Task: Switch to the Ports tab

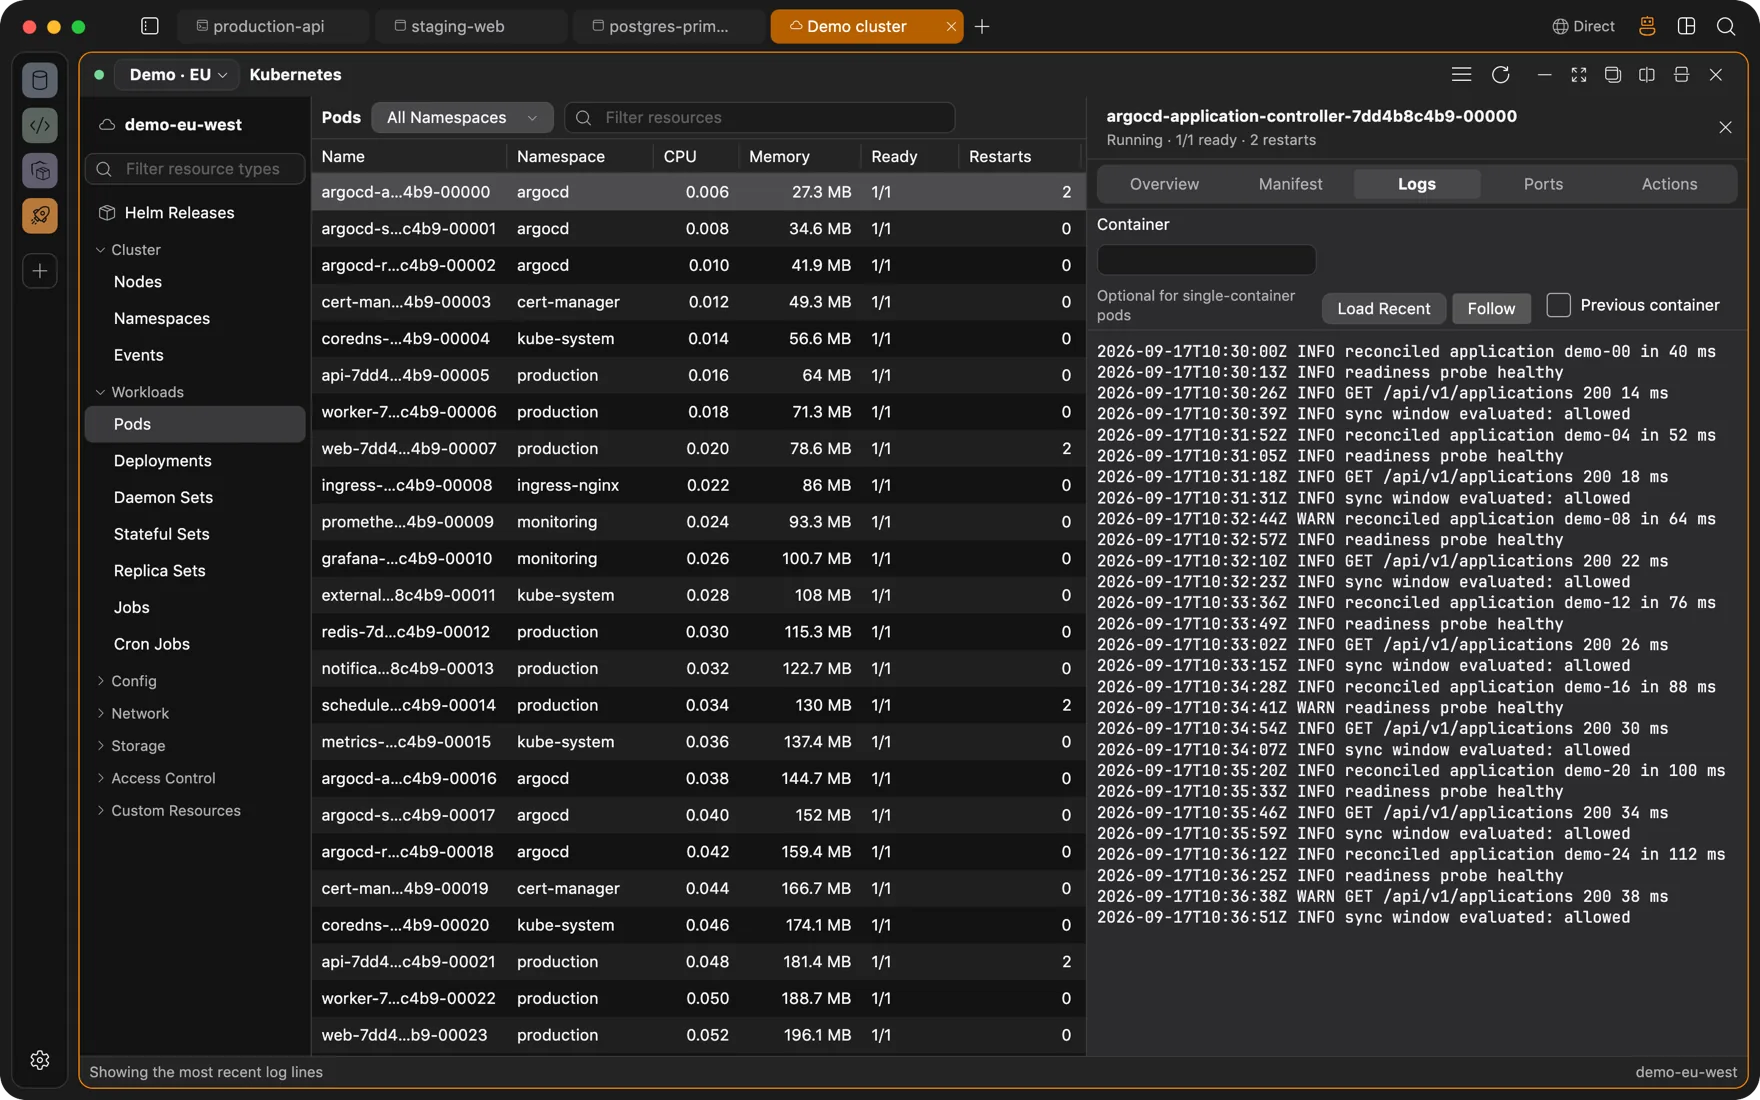Action: point(1543,184)
